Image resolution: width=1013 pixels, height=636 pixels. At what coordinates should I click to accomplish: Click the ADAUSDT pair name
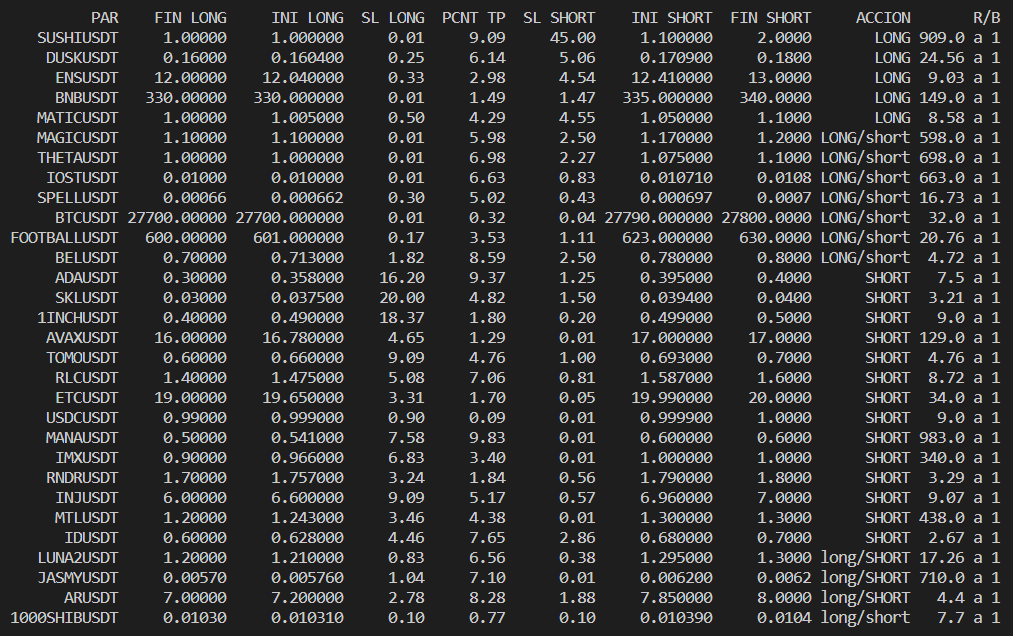87,278
